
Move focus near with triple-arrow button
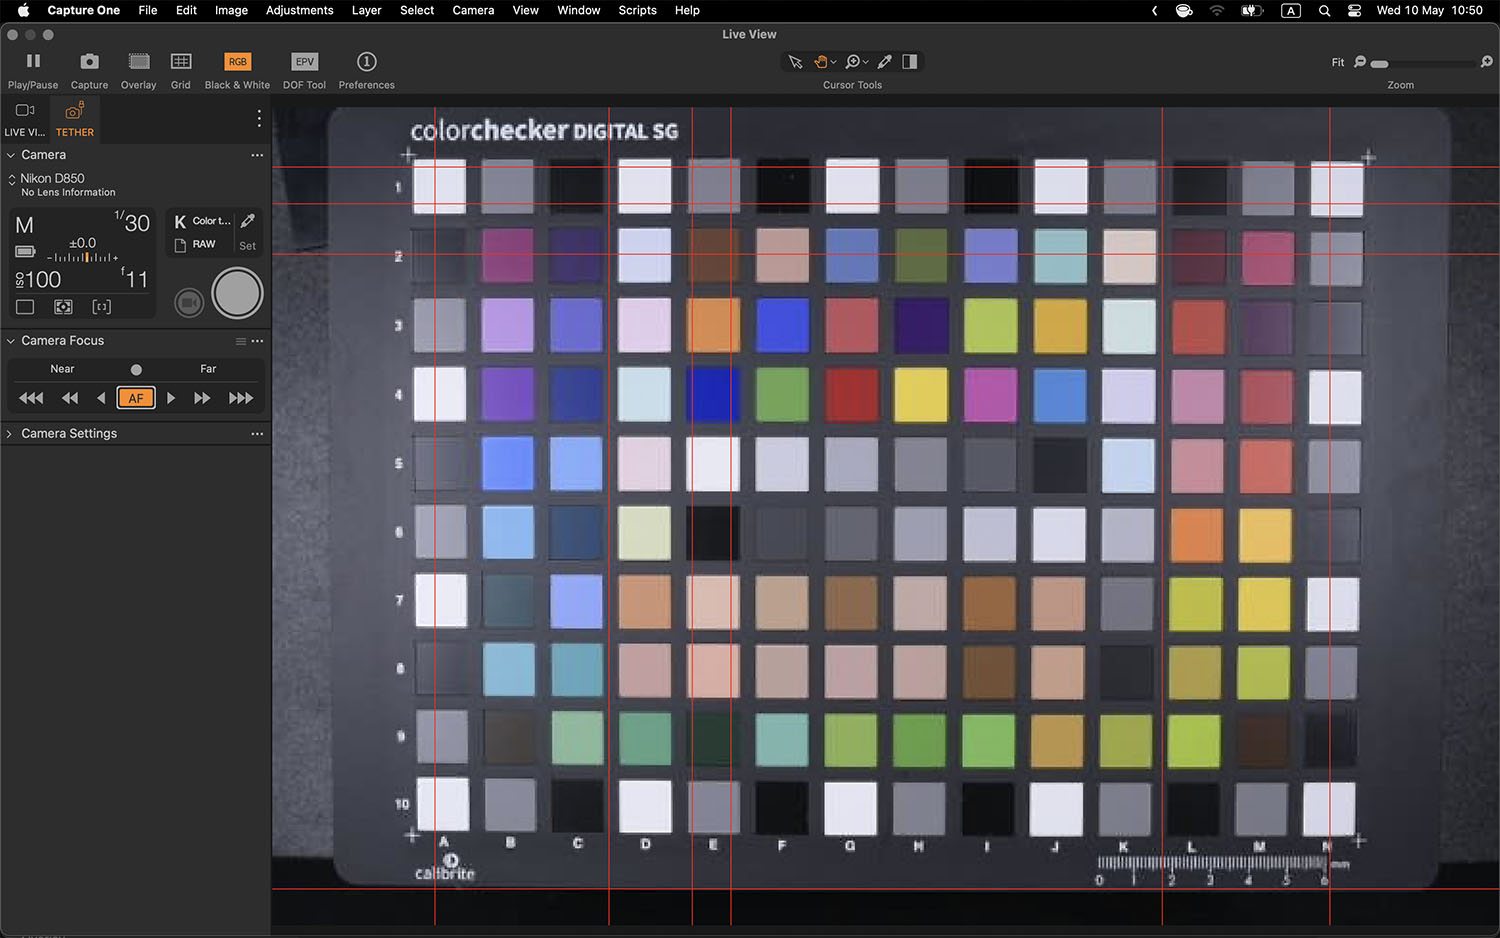pos(31,398)
